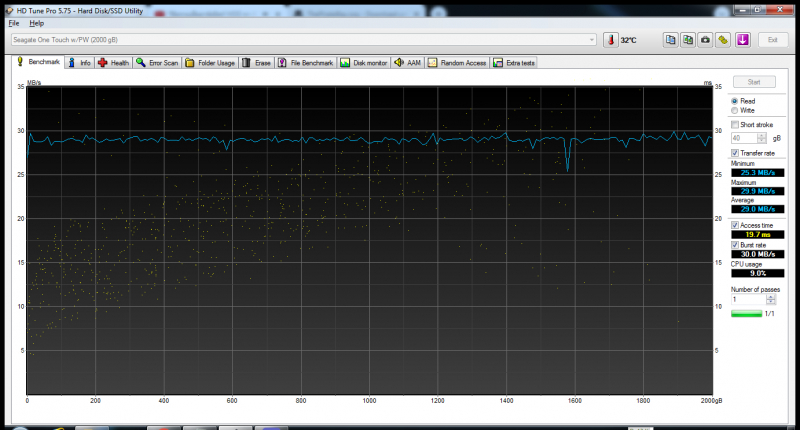Open the Health tab
This screenshot has width=800, height=430.
pyautogui.click(x=114, y=63)
